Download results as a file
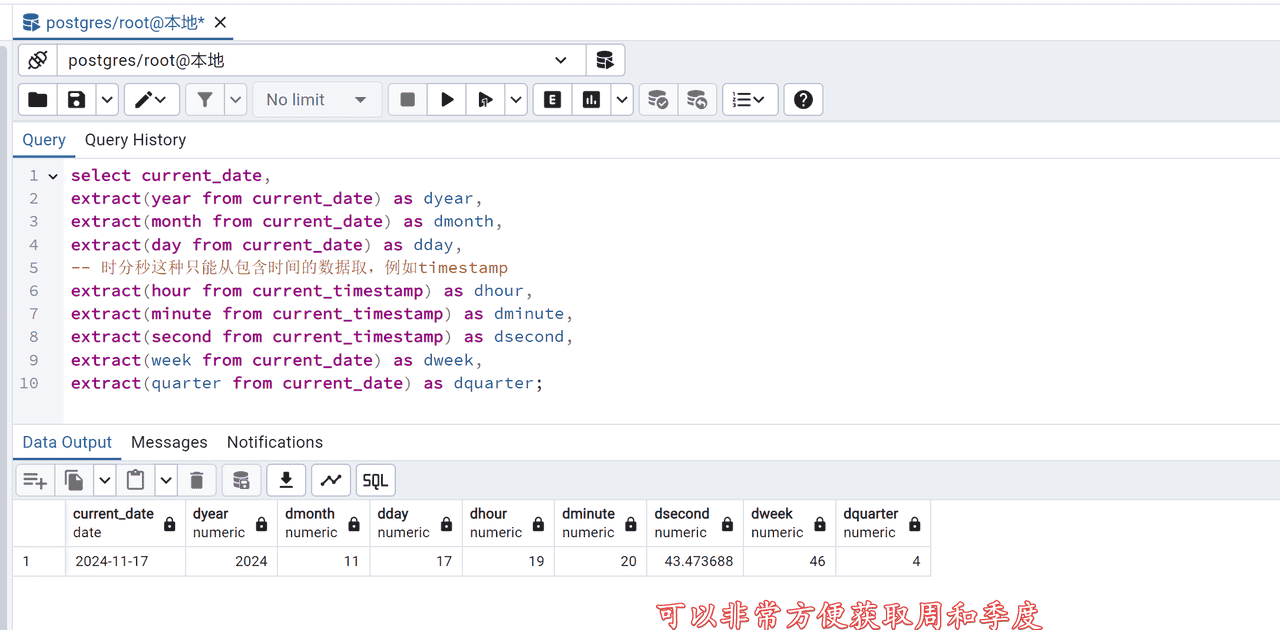Viewport: 1280px width, 630px height. tap(286, 481)
